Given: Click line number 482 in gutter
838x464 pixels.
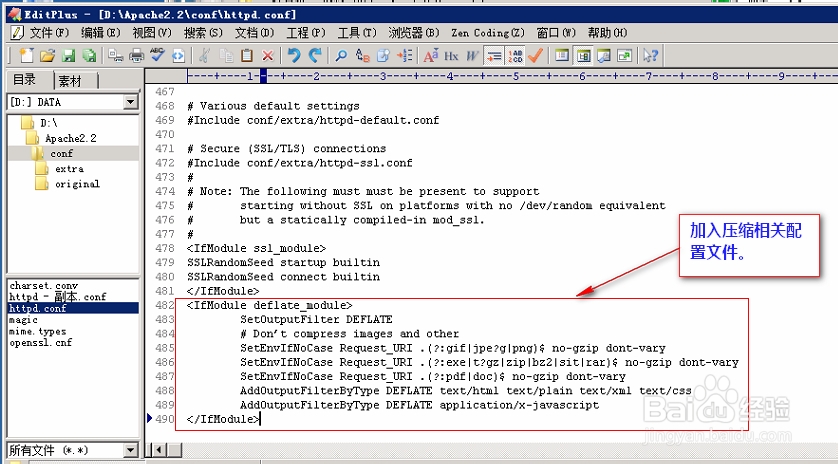Looking at the screenshot, I should click(x=165, y=305).
